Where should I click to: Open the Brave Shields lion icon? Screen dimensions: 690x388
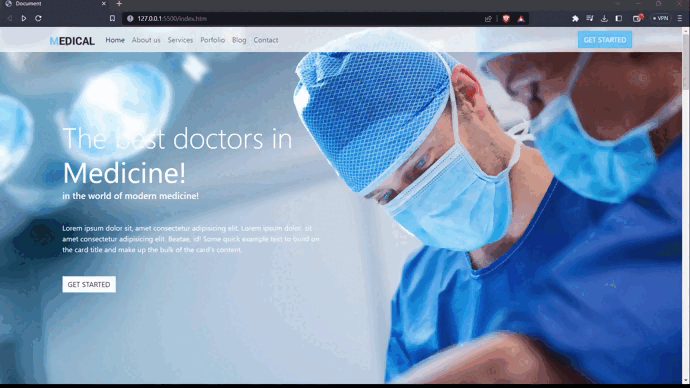pyautogui.click(x=506, y=18)
